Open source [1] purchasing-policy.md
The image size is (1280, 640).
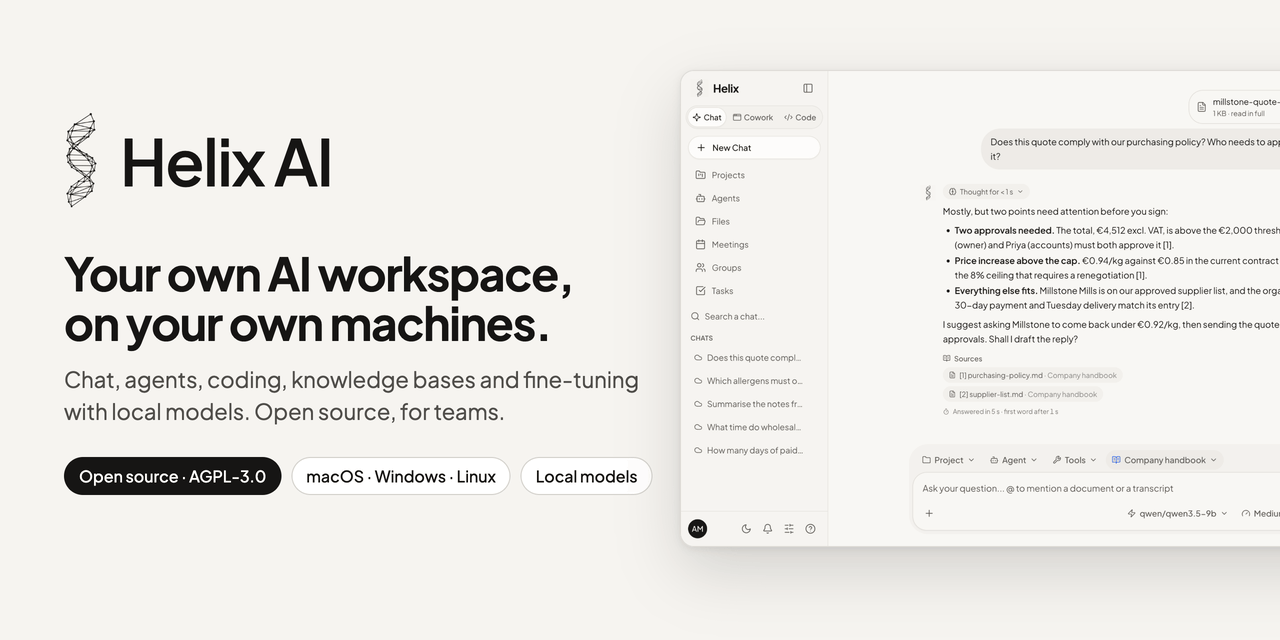1033,375
